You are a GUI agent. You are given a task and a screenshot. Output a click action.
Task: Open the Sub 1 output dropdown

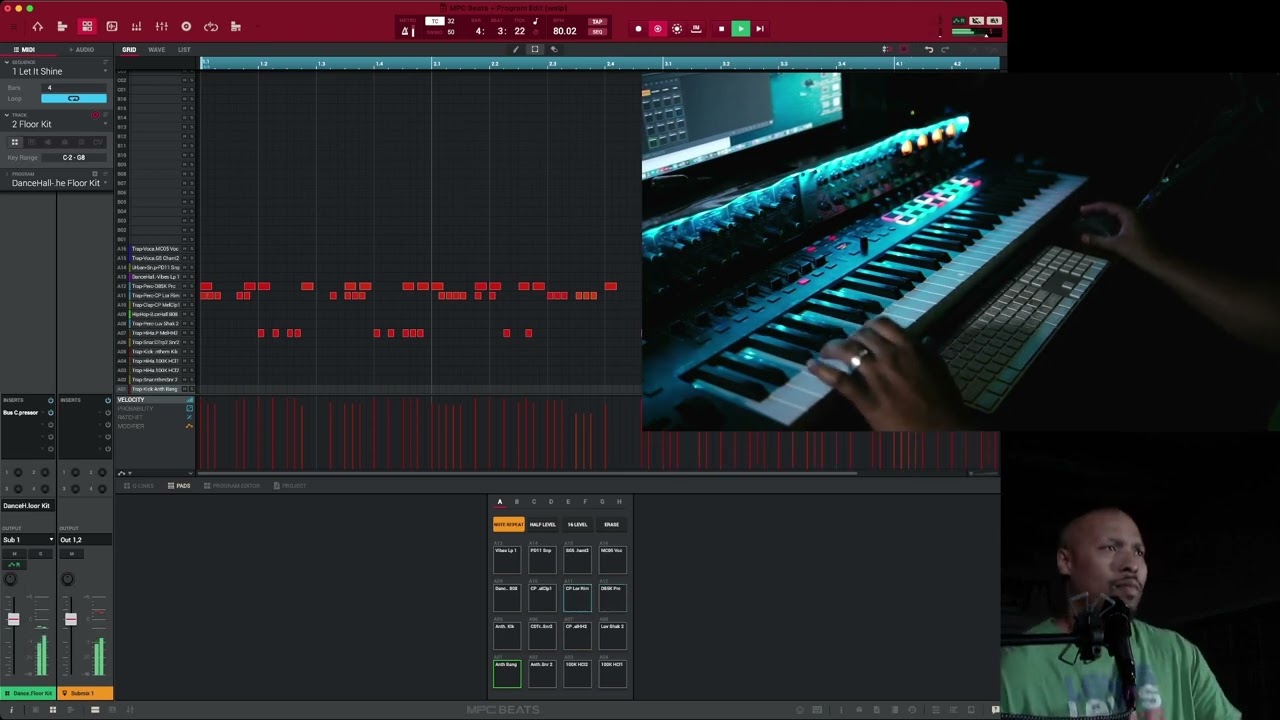(27, 540)
